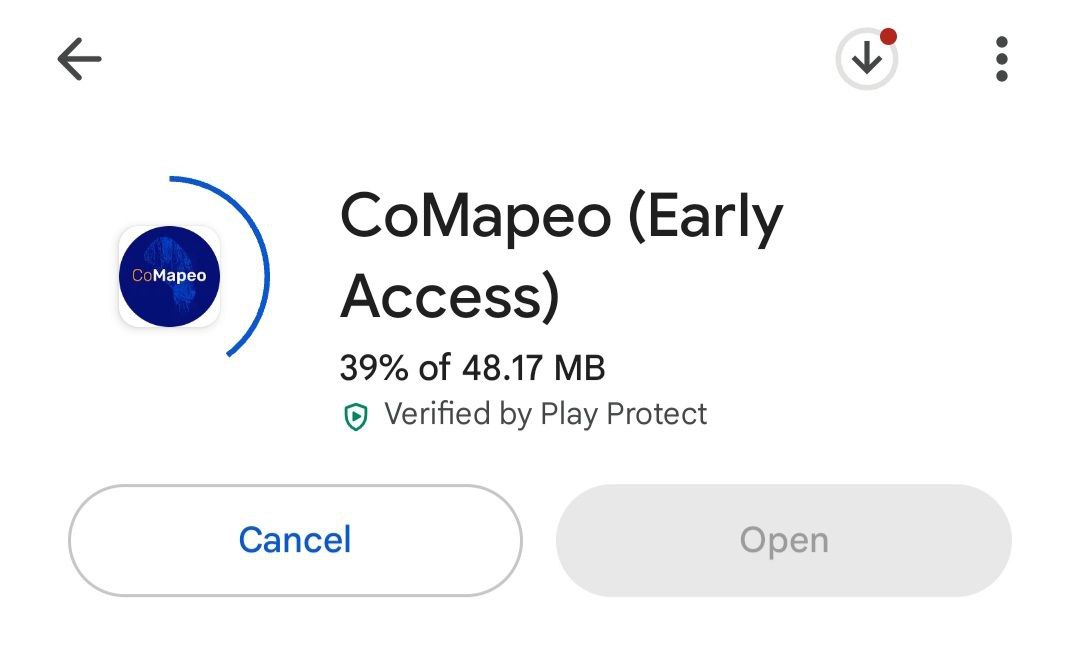Tap the CoMapeo app logo
Image resolution: width=1080 pixels, height=662 pixels.
pyautogui.click(x=169, y=276)
